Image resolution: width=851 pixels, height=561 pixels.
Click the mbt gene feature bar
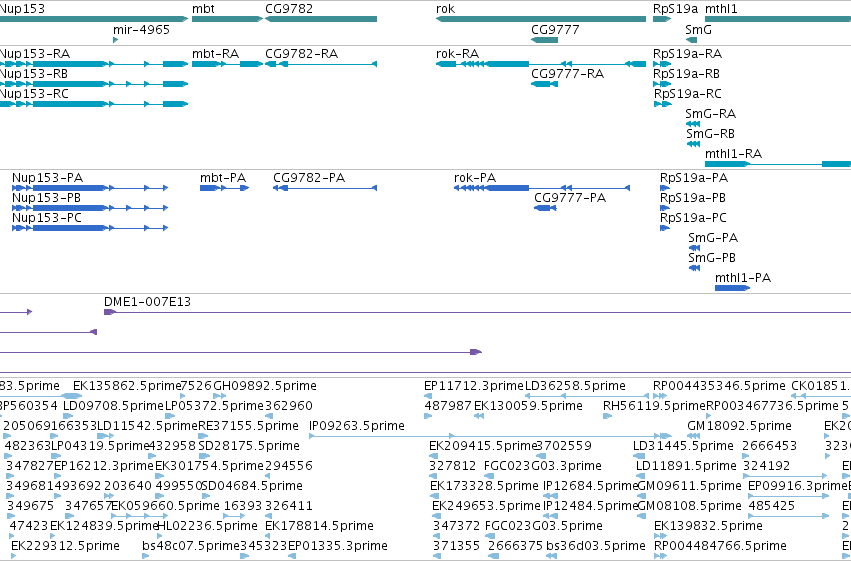[x=227, y=19]
